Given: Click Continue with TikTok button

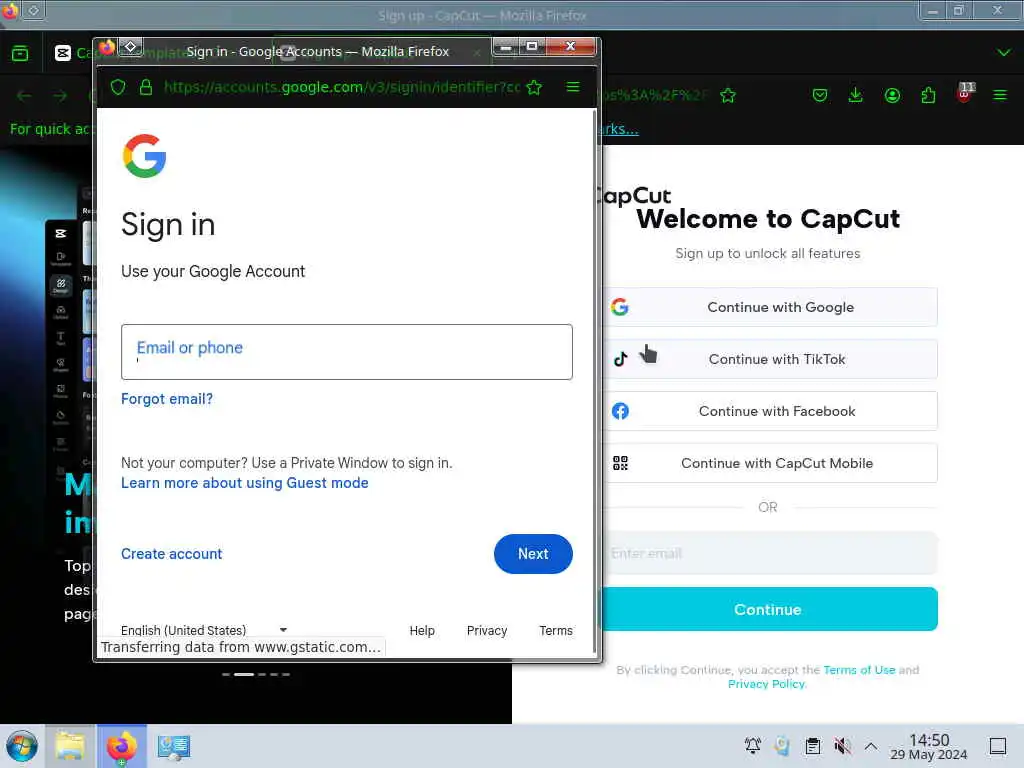Looking at the screenshot, I should [x=768, y=359].
